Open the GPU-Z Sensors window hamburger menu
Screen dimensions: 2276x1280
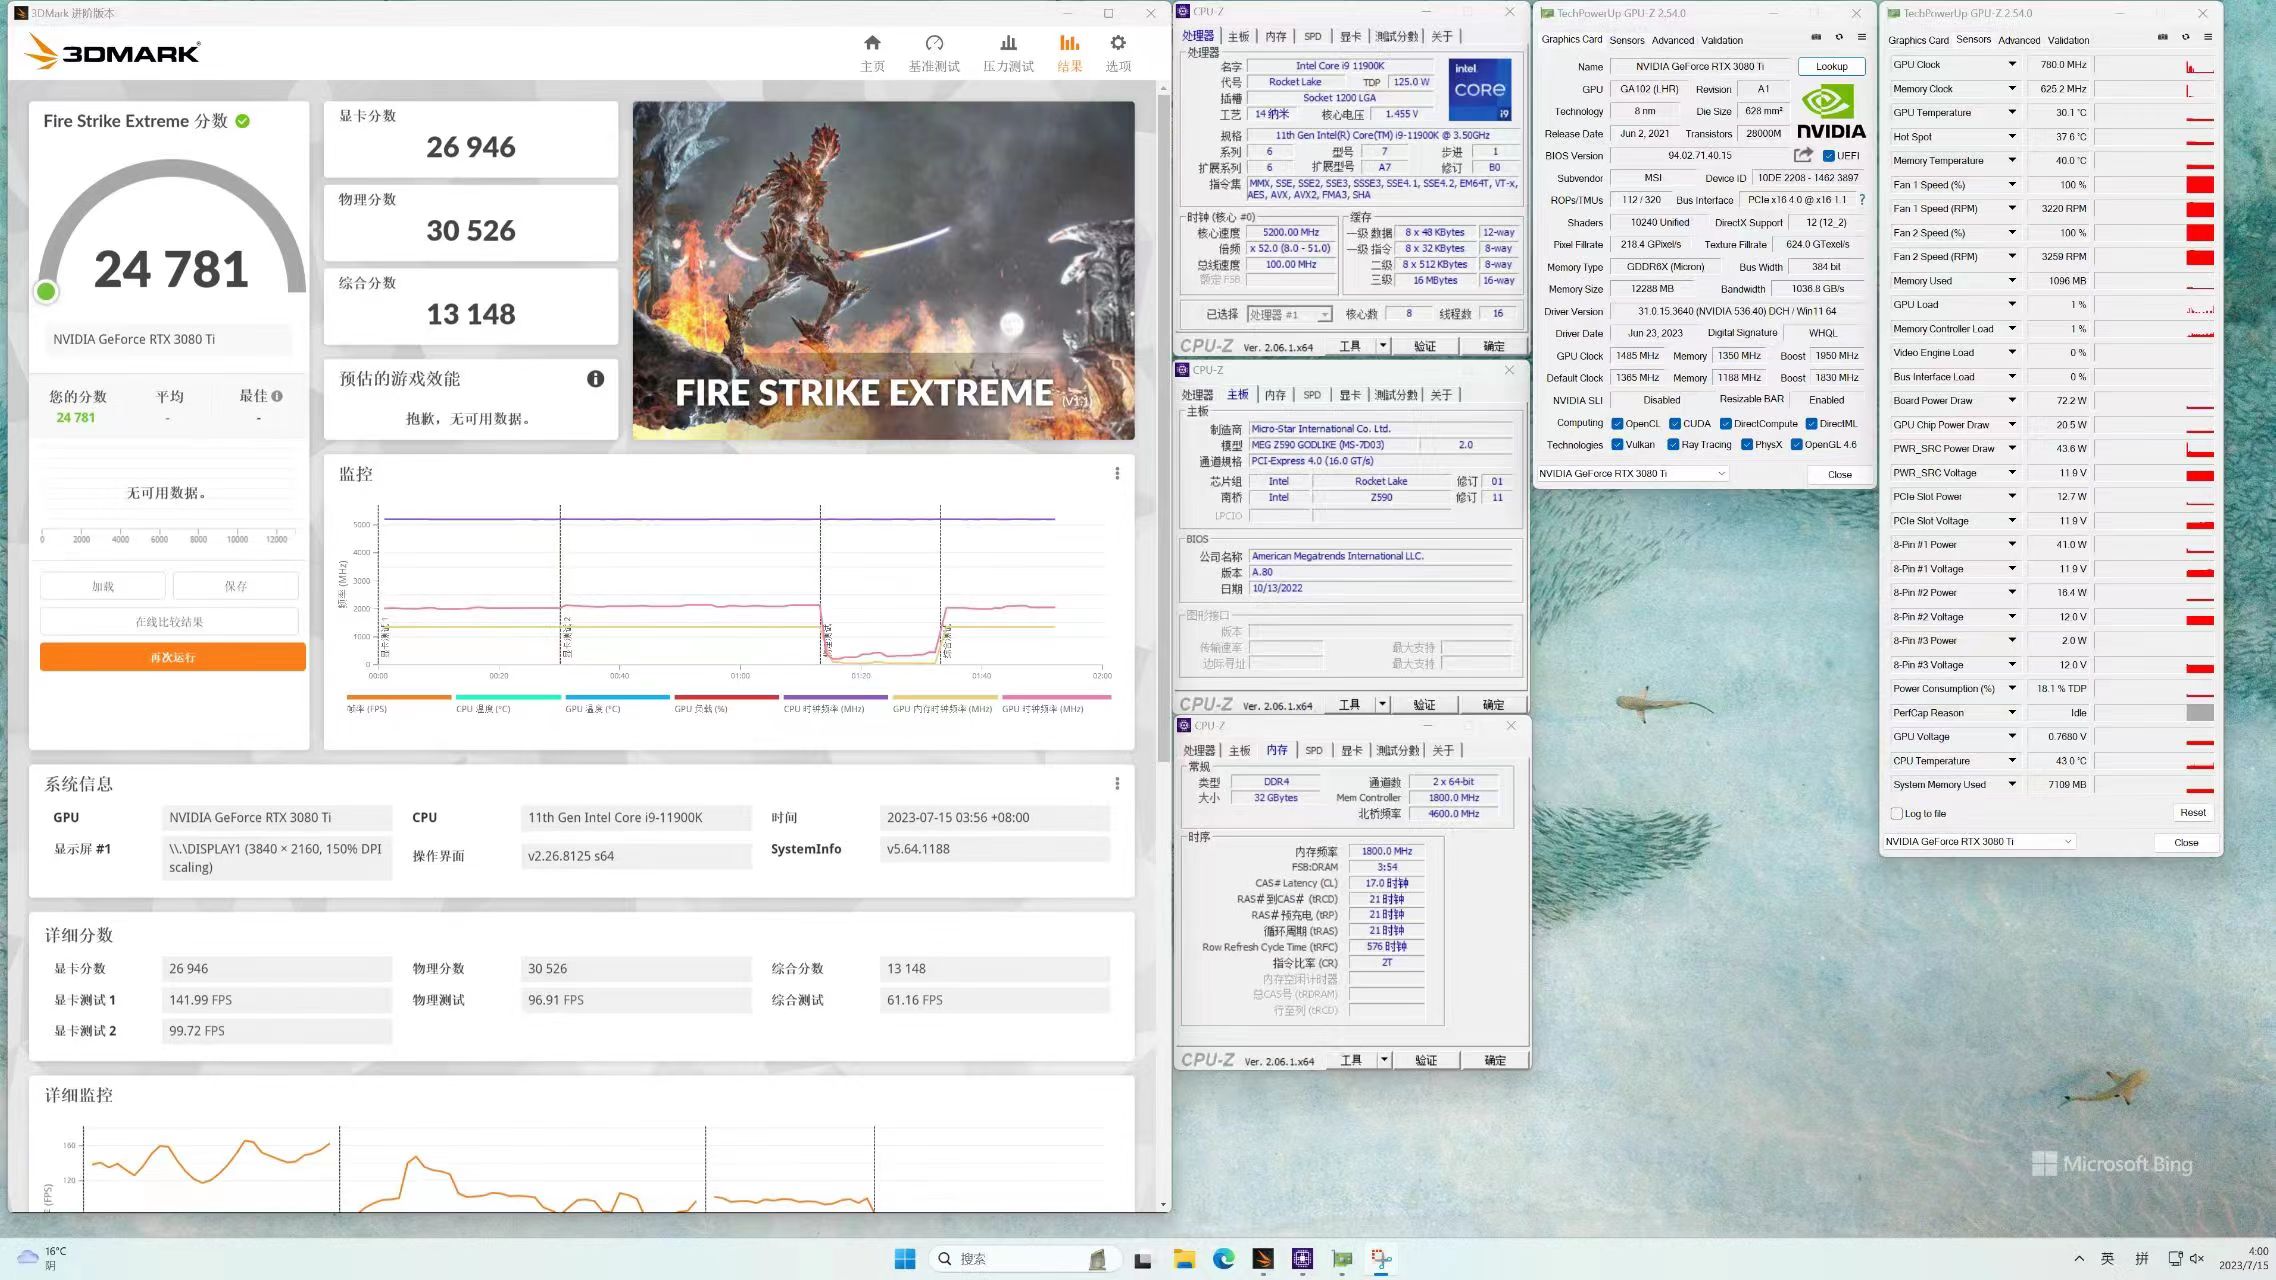click(2208, 37)
